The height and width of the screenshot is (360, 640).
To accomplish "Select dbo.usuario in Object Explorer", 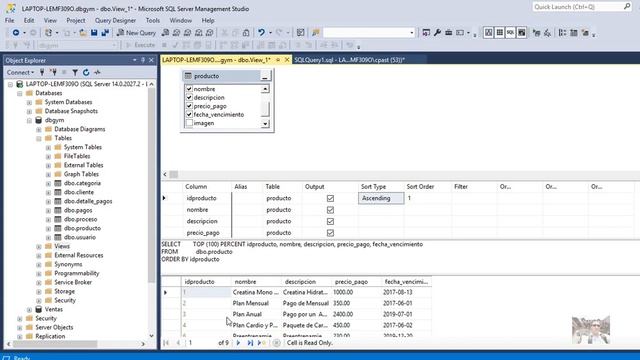I will (x=80, y=237).
